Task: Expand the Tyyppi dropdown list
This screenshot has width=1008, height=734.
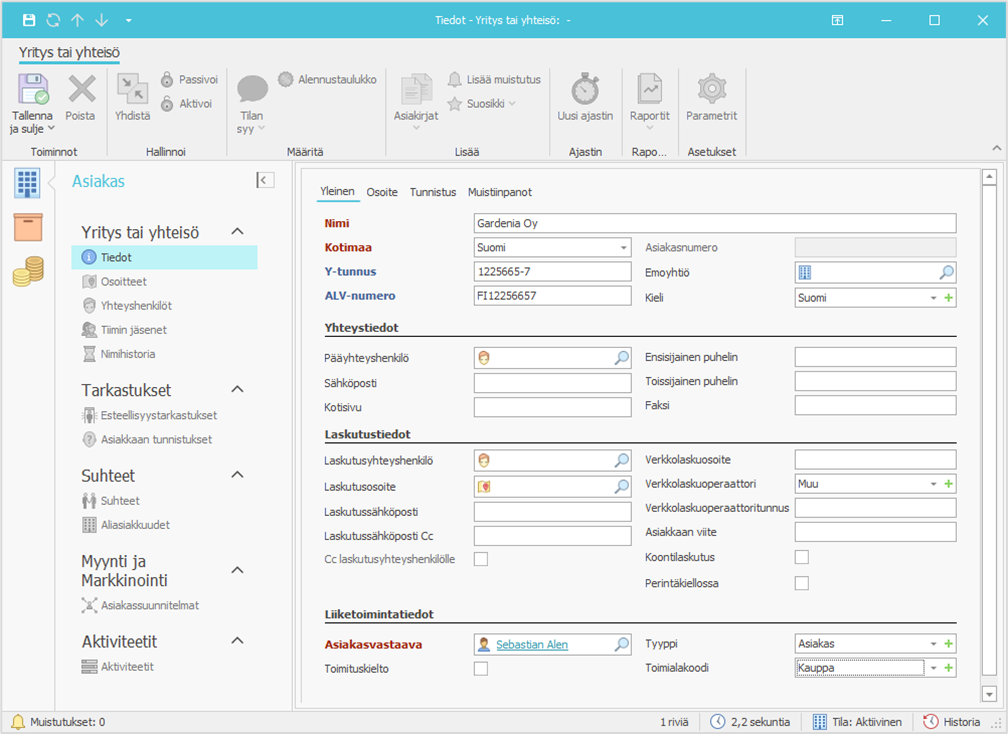Action: click(x=933, y=644)
